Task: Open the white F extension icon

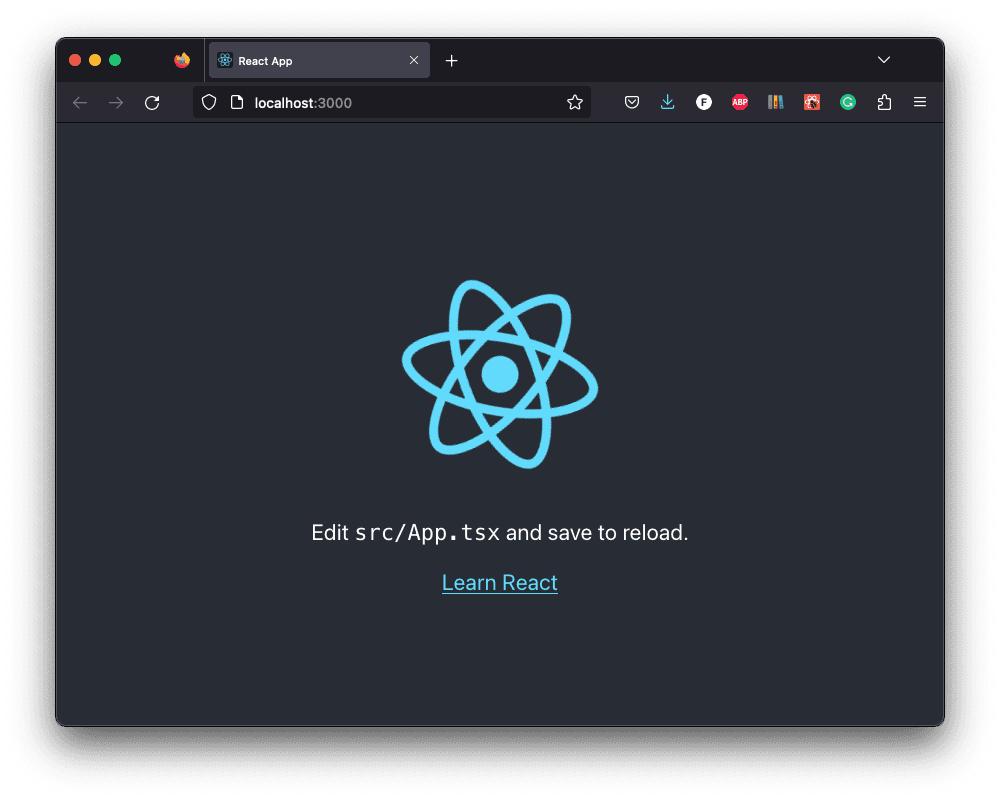Action: pyautogui.click(x=703, y=102)
